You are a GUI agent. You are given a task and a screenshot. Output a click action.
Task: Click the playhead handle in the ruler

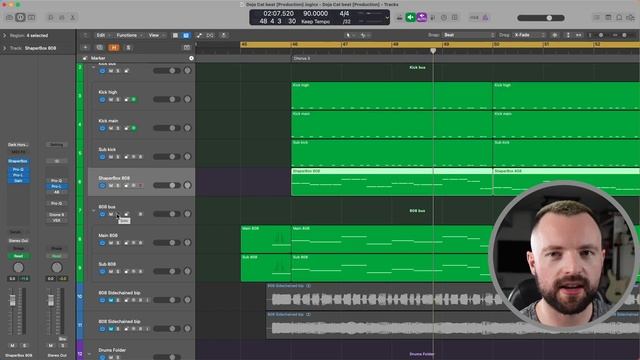tap(433, 51)
